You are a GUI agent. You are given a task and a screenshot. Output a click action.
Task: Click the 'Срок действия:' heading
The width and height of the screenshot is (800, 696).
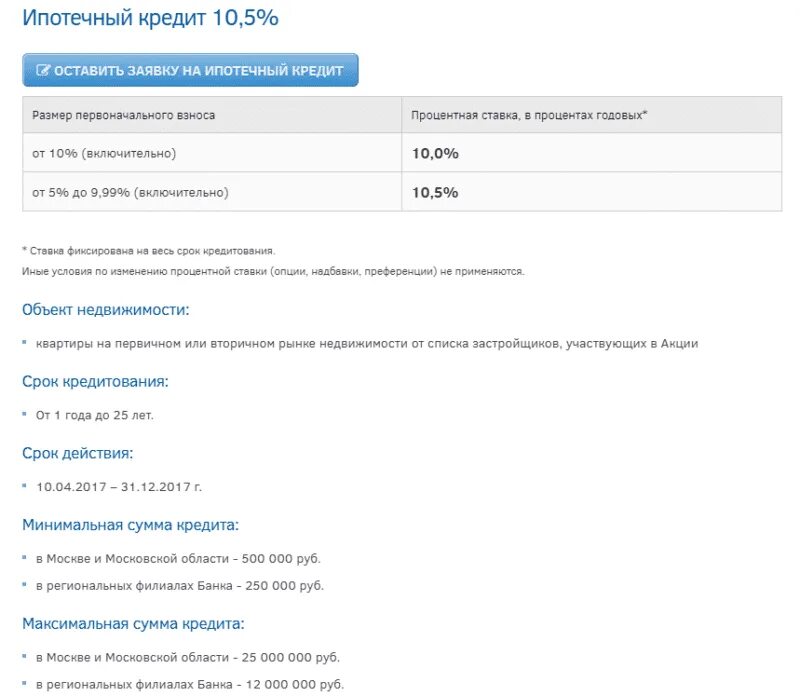(77, 453)
